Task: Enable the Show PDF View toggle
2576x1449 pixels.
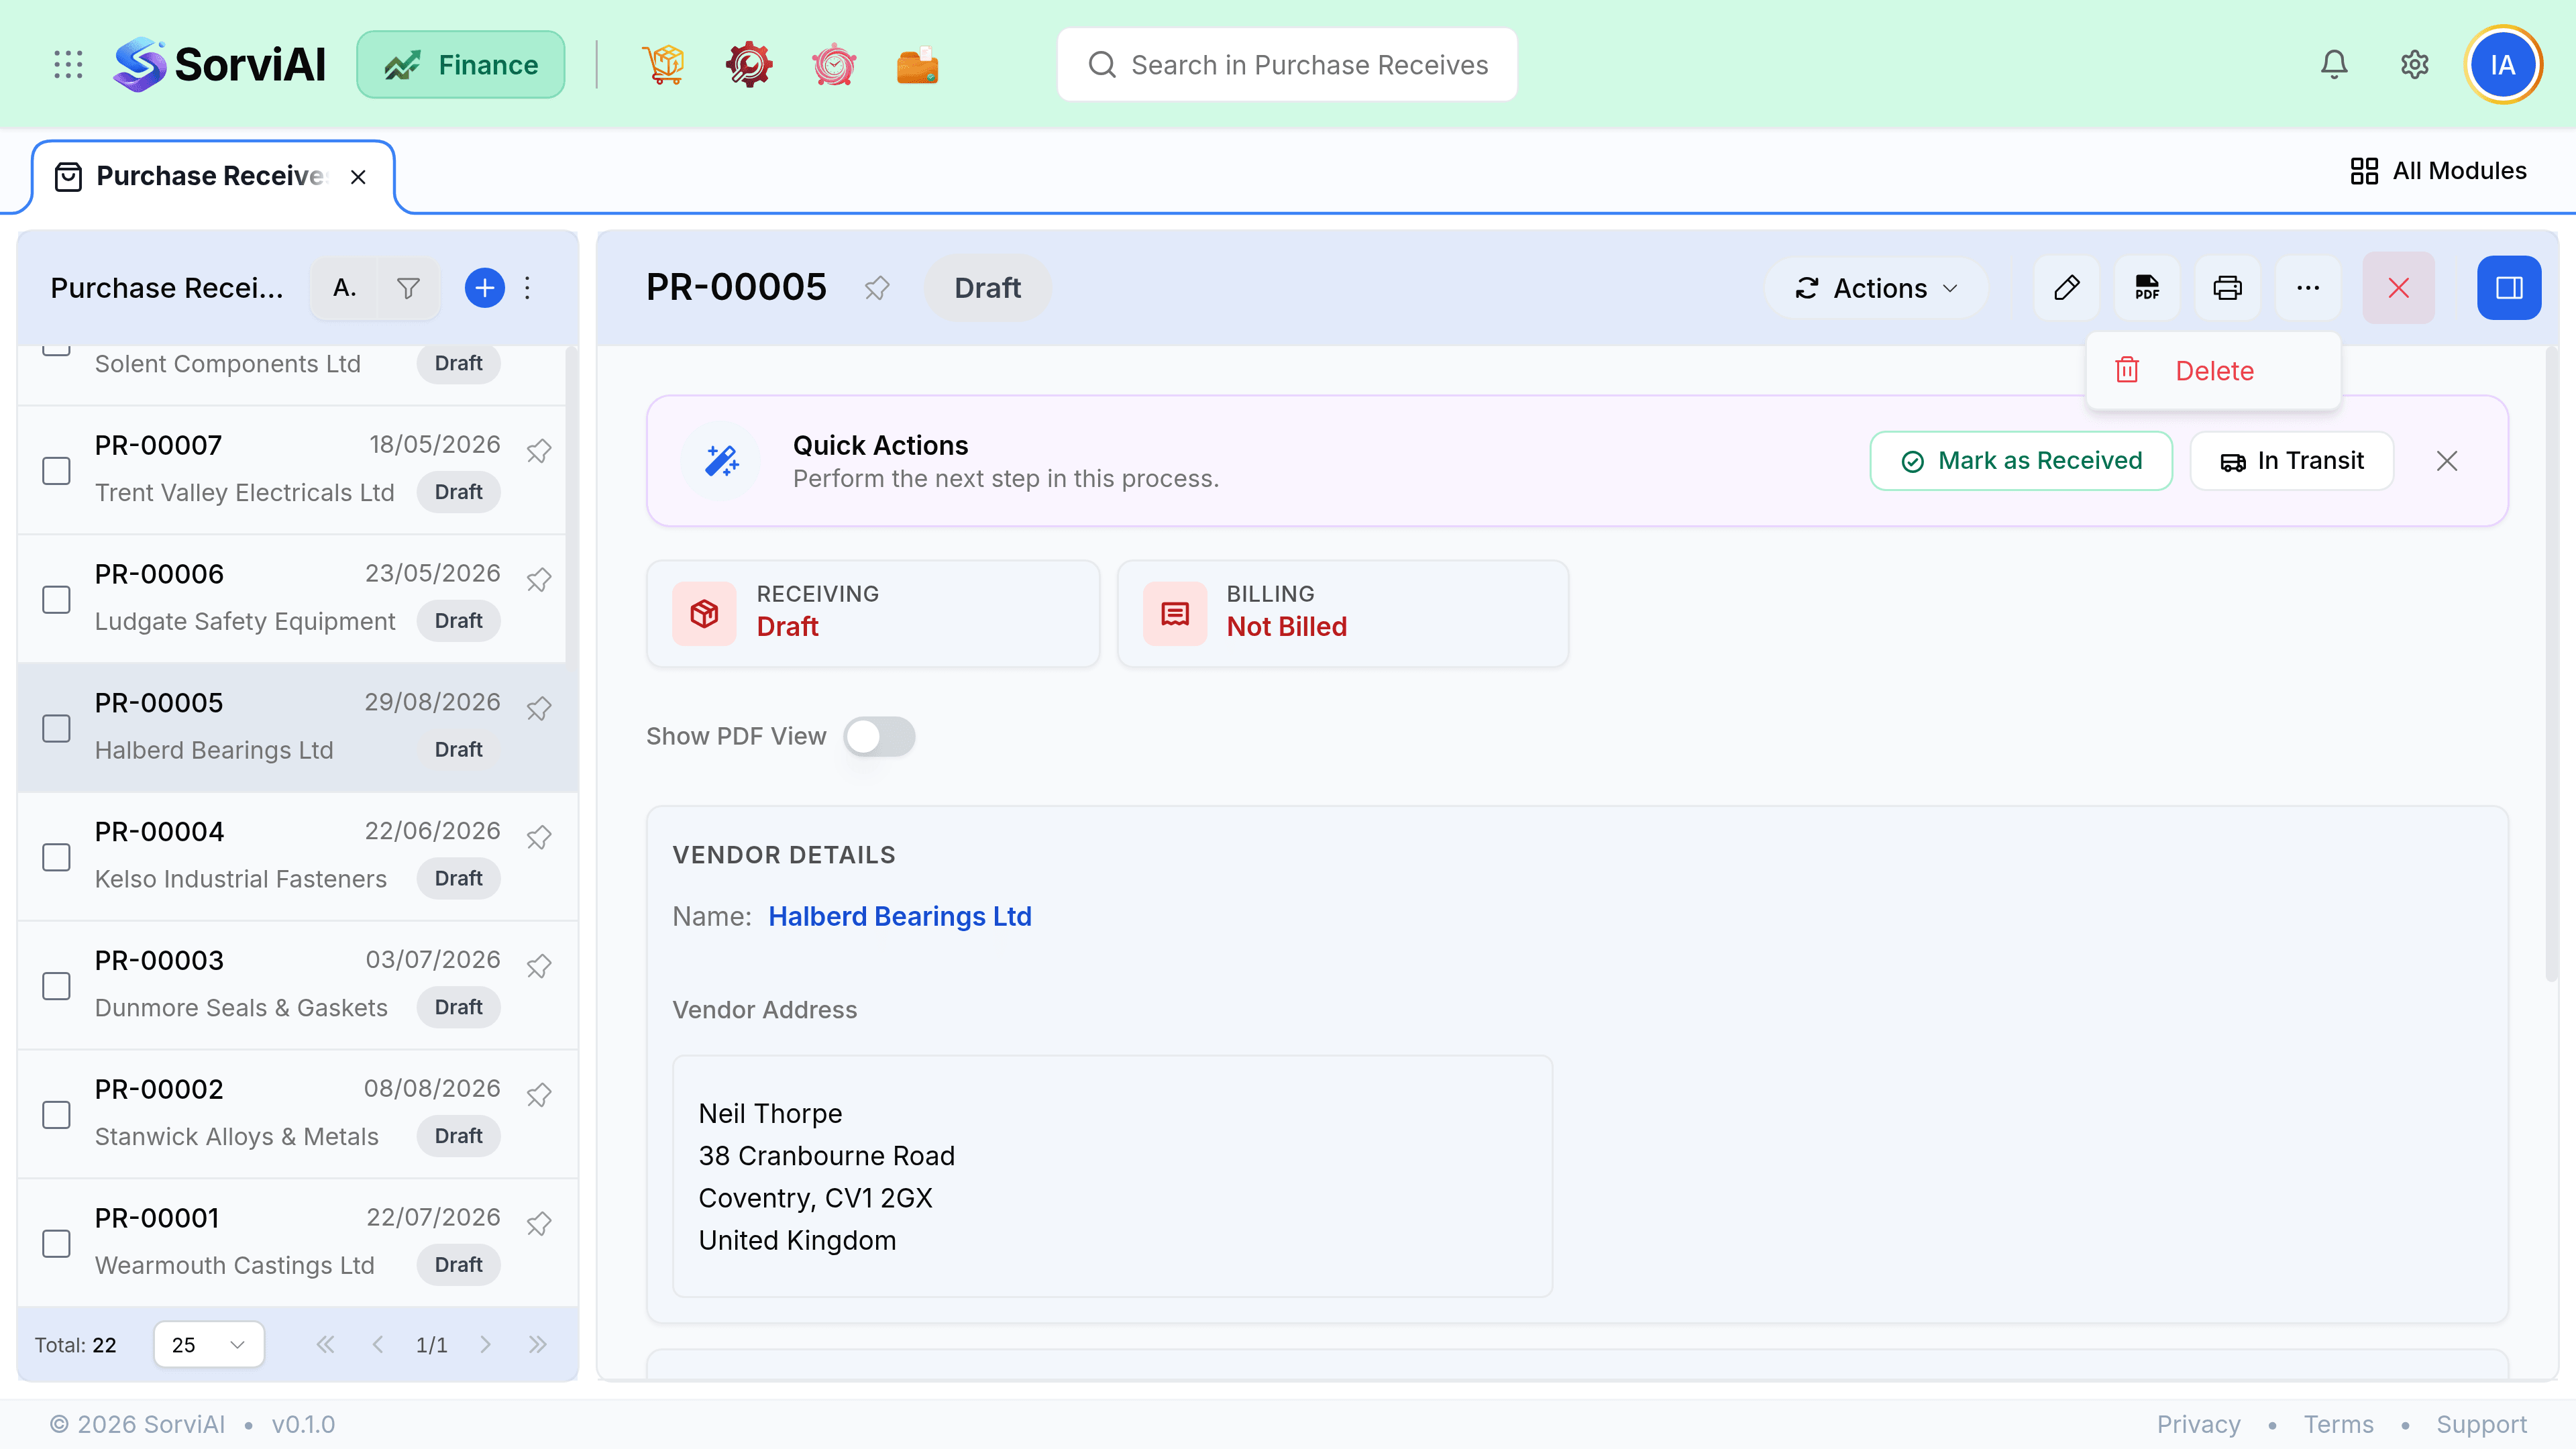Action: tap(879, 736)
